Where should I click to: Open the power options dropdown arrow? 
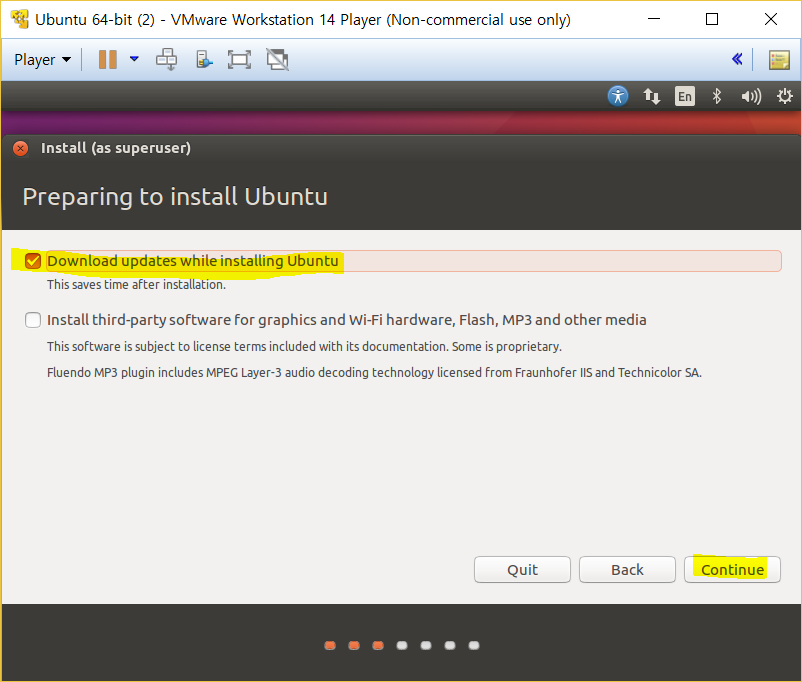coord(134,59)
